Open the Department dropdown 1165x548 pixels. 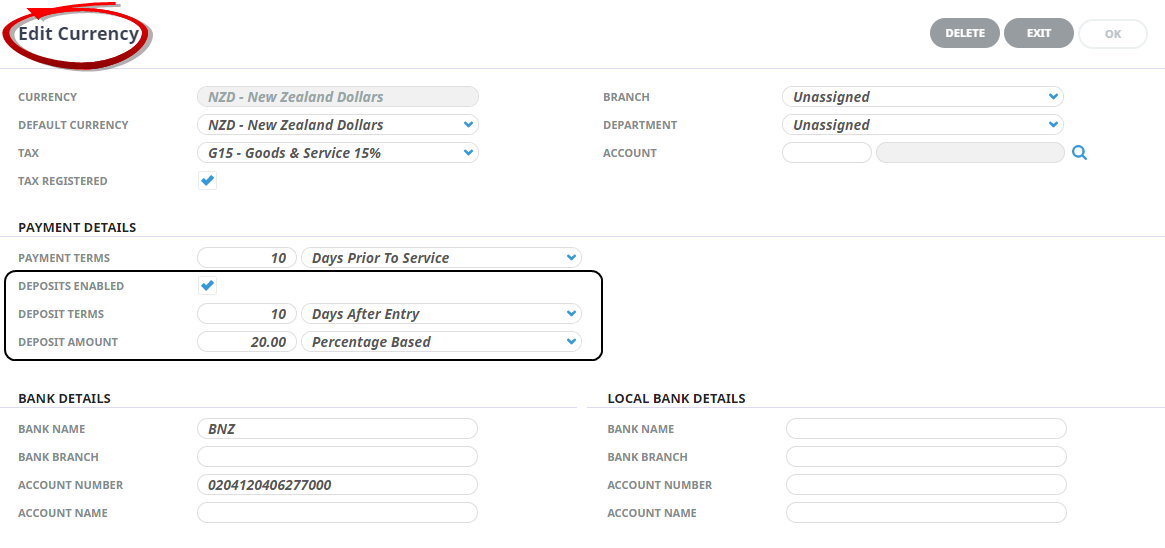[922, 125]
